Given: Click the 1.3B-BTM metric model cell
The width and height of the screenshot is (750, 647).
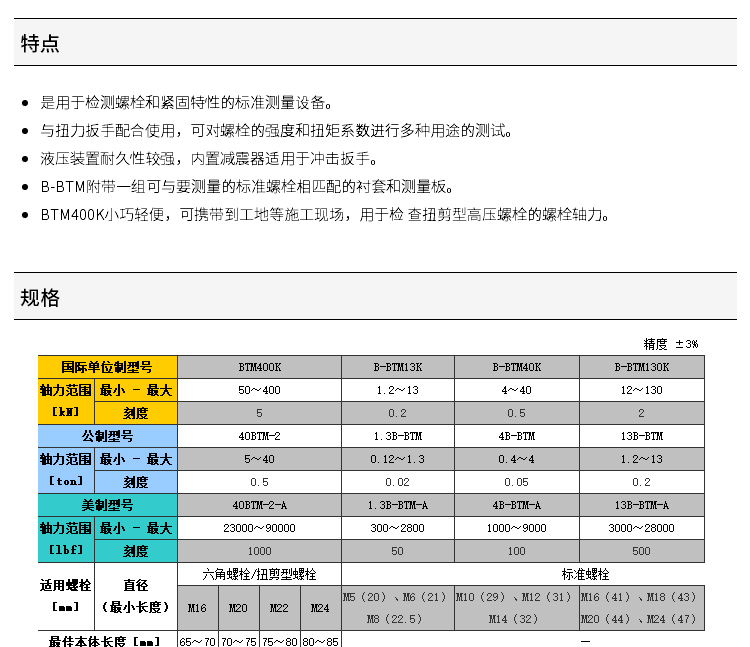Looking at the screenshot, I should pos(398,436).
